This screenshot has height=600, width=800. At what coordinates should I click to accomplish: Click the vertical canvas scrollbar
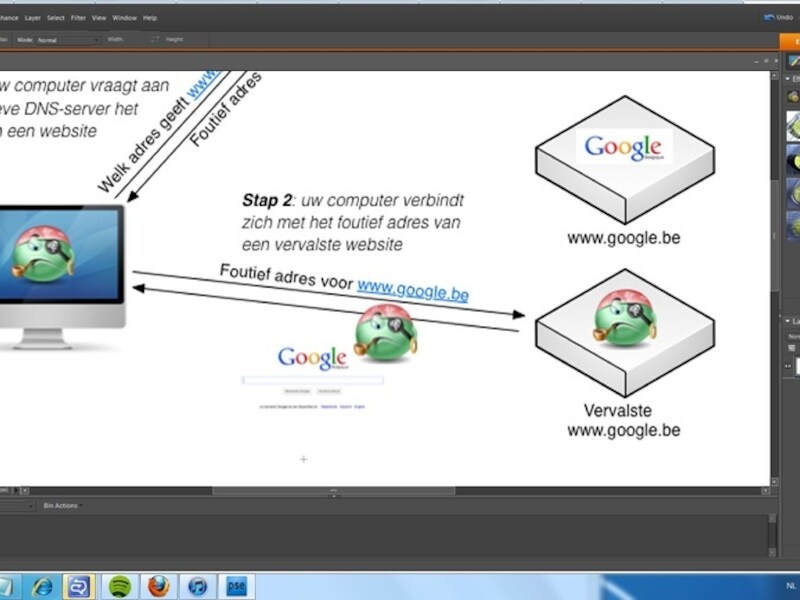(x=774, y=235)
